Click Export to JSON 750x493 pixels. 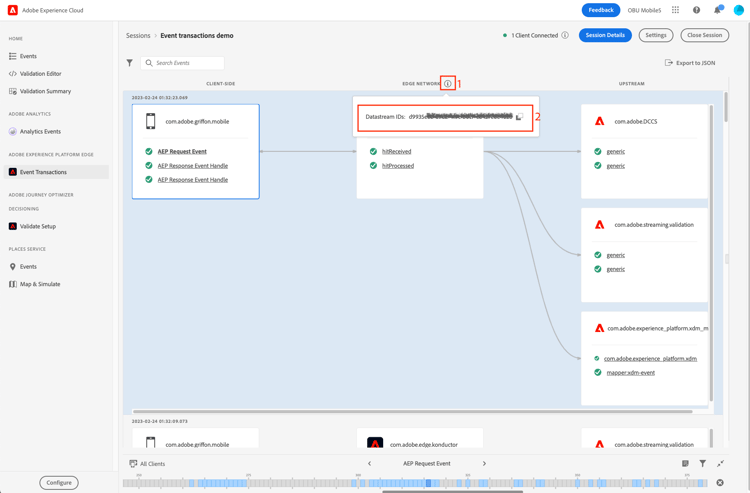(690, 63)
